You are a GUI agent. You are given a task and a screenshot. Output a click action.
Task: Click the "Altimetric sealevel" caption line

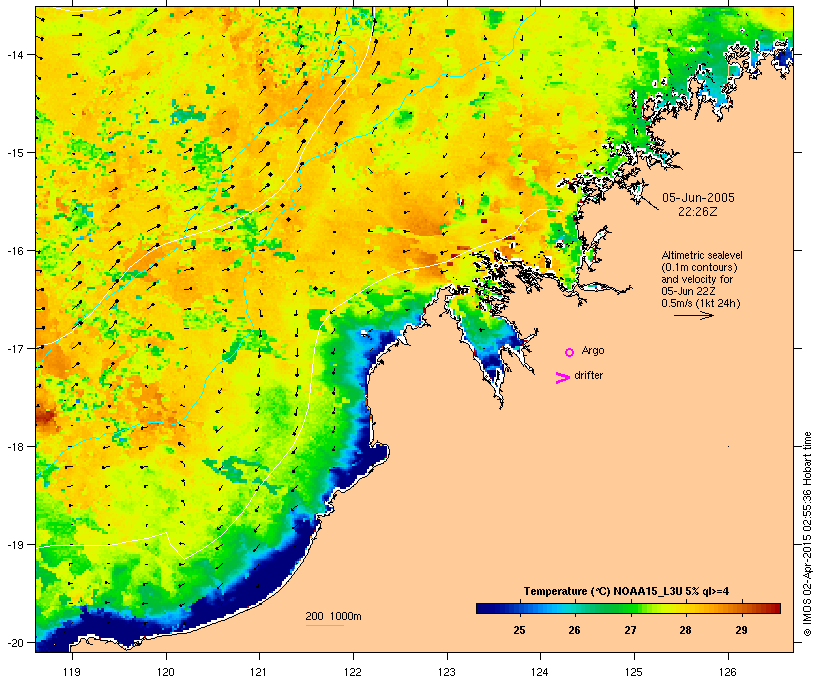coord(702,255)
